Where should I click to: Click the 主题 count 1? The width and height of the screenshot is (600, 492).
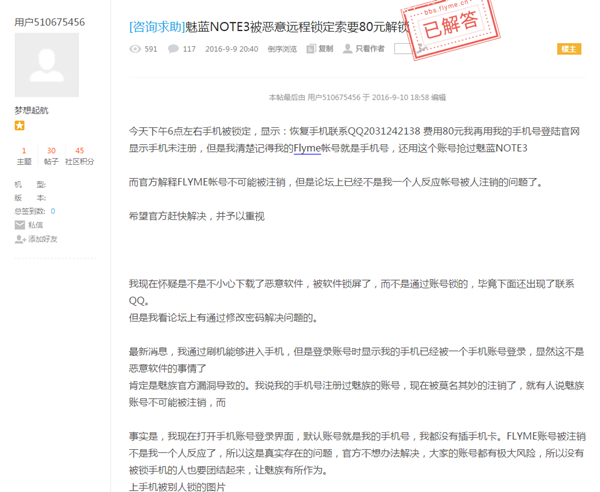pyautogui.click(x=24, y=151)
